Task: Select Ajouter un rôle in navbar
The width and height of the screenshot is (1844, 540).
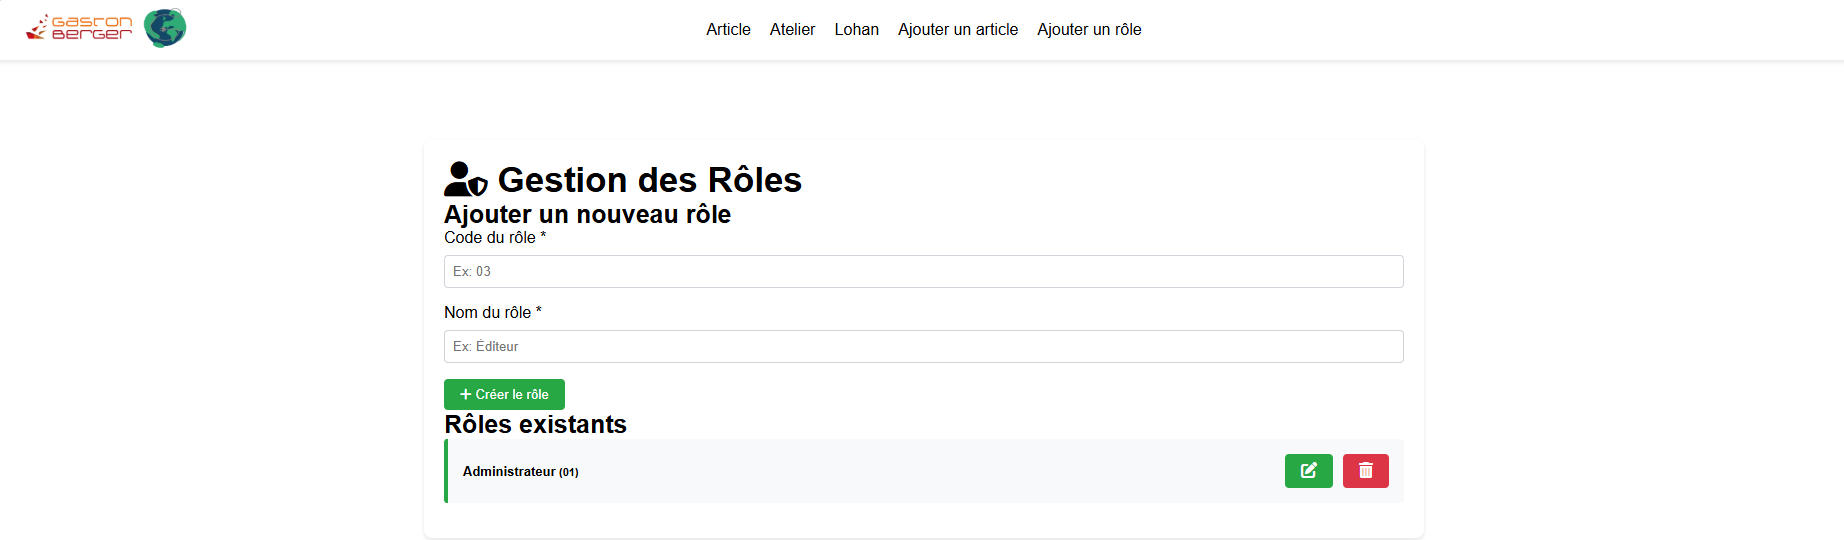Action: (x=1089, y=30)
